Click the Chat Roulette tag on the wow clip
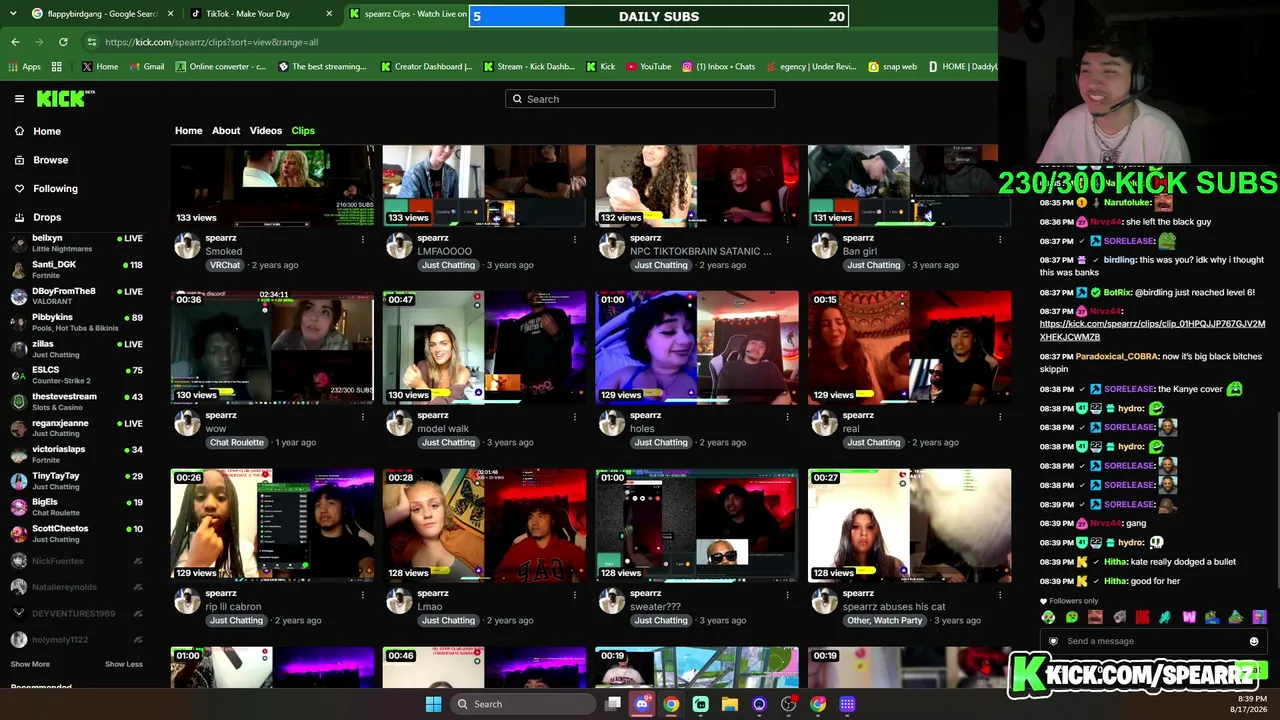Image resolution: width=1280 pixels, height=720 pixels. pyautogui.click(x=236, y=442)
